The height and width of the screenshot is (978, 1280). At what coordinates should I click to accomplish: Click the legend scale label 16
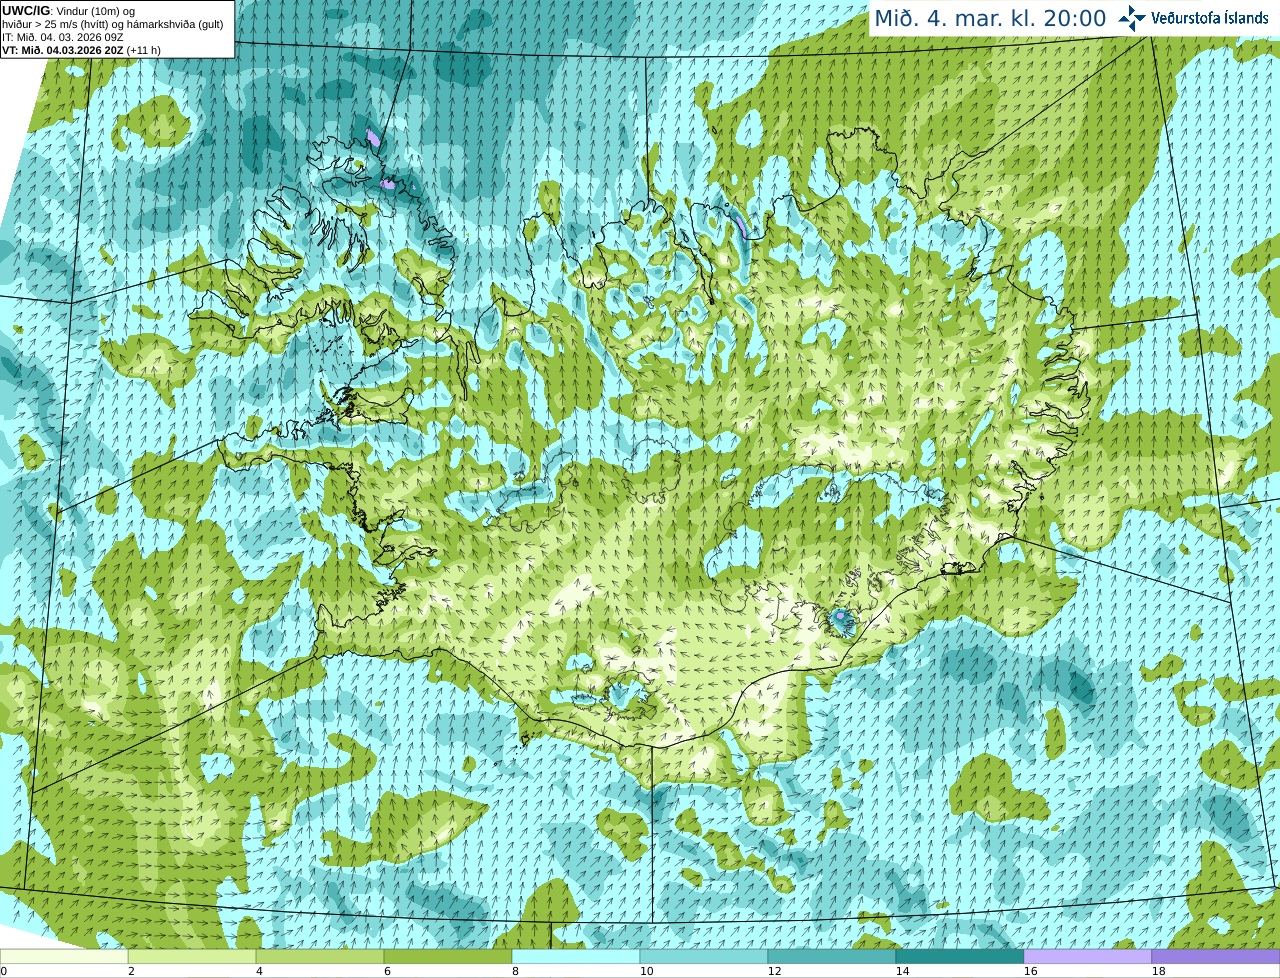pos(1030,971)
